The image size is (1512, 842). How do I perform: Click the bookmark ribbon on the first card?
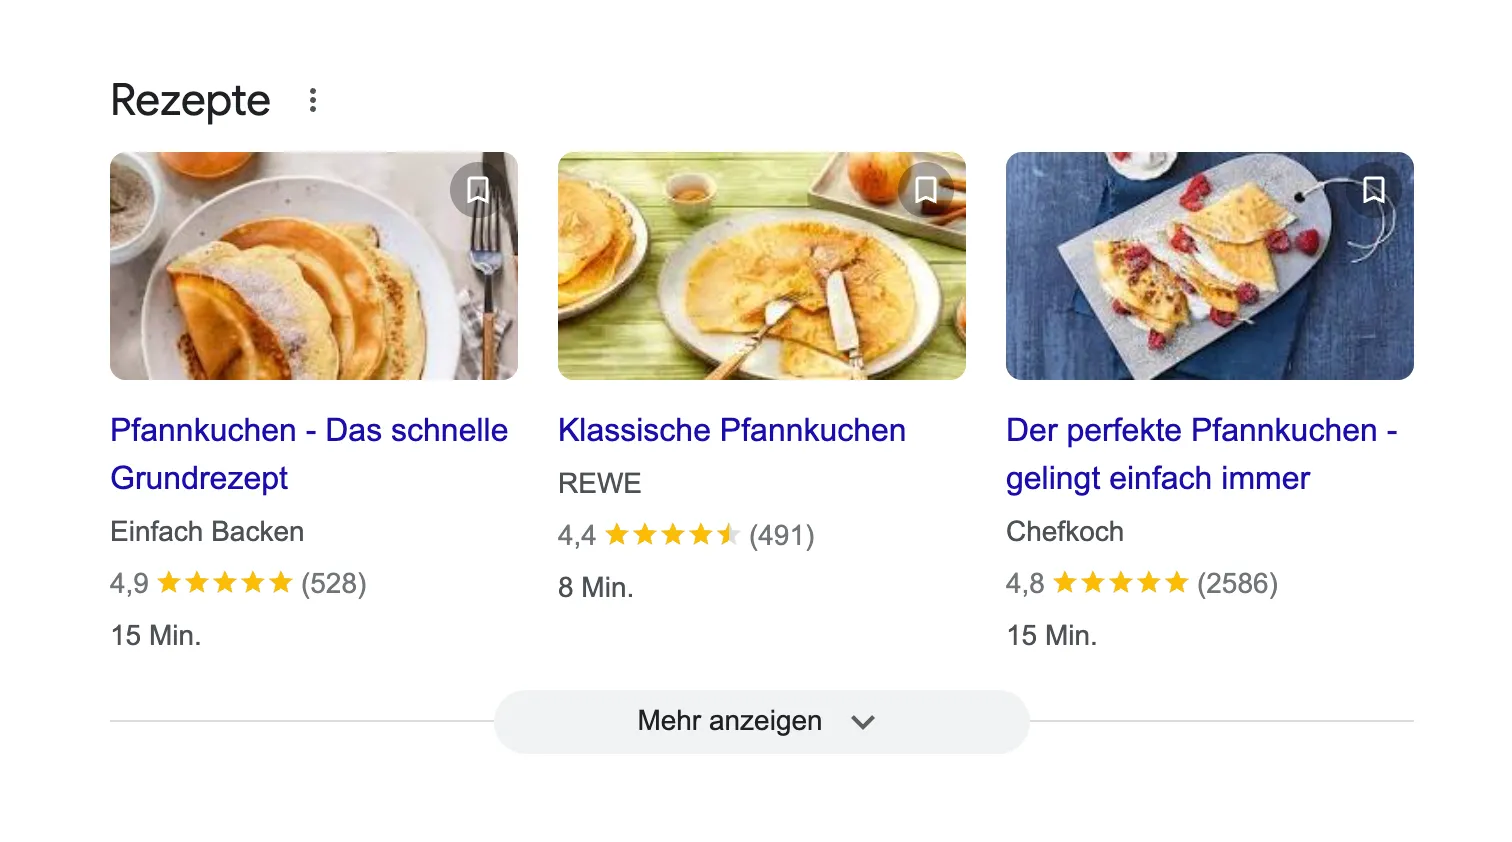(478, 190)
